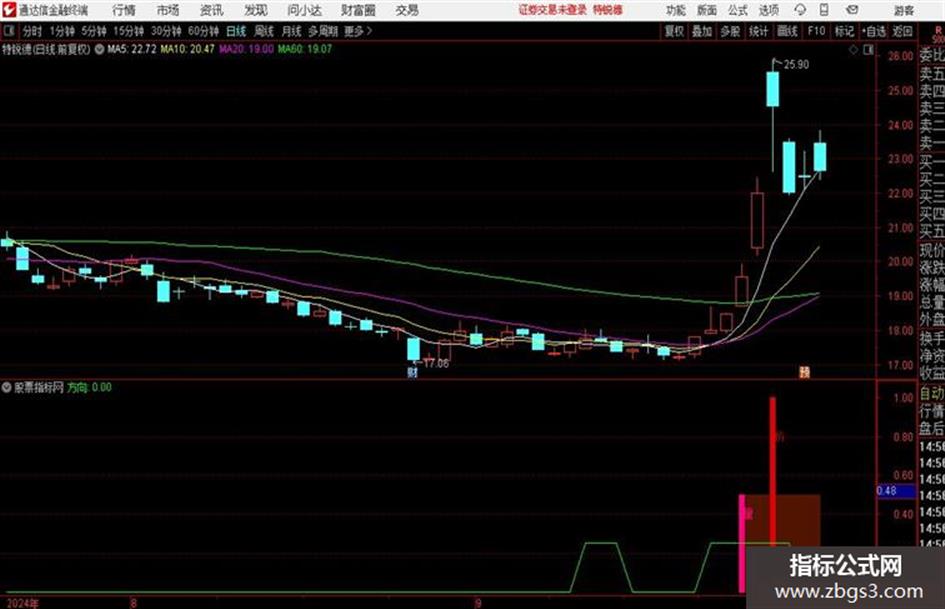Viewport: 945px width, 609px height.
Task: Switch to the 1分钟 period tab
Action: [62, 31]
